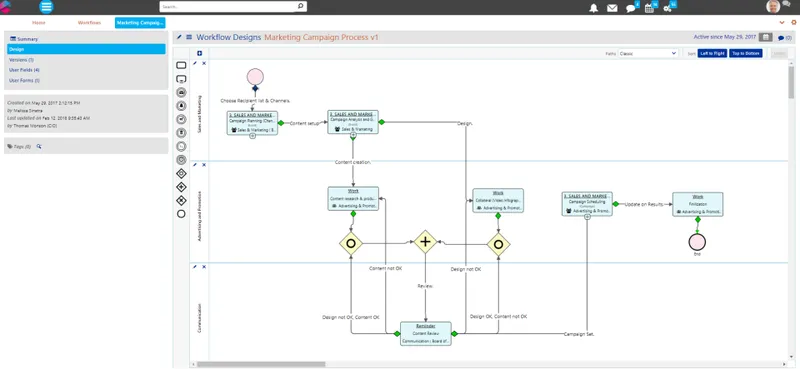Delete the Sales and Marketing lane
The height and width of the screenshot is (369, 800).
[204, 63]
